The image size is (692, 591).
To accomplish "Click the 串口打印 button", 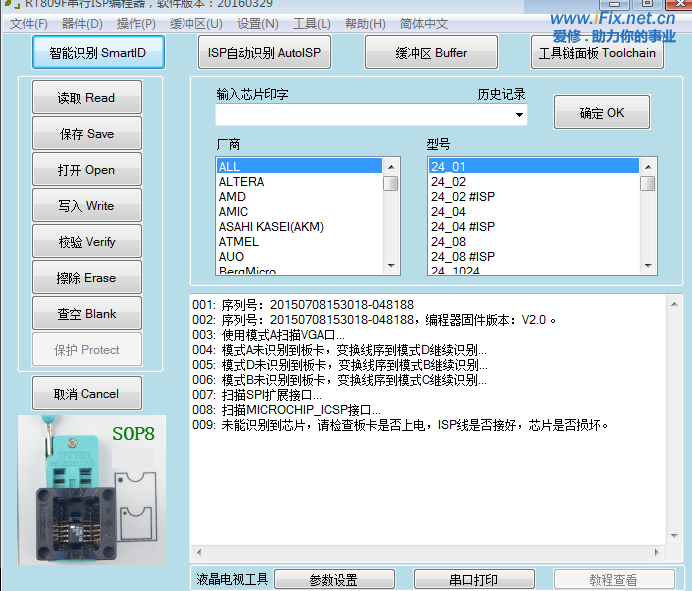I will [474, 579].
